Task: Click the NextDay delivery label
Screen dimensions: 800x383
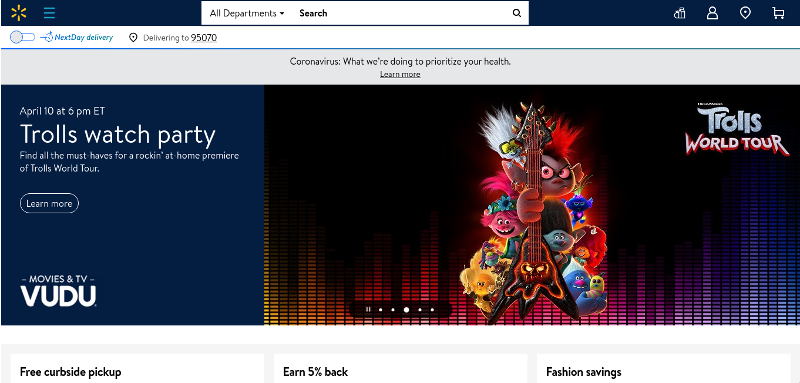Action: (x=77, y=37)
